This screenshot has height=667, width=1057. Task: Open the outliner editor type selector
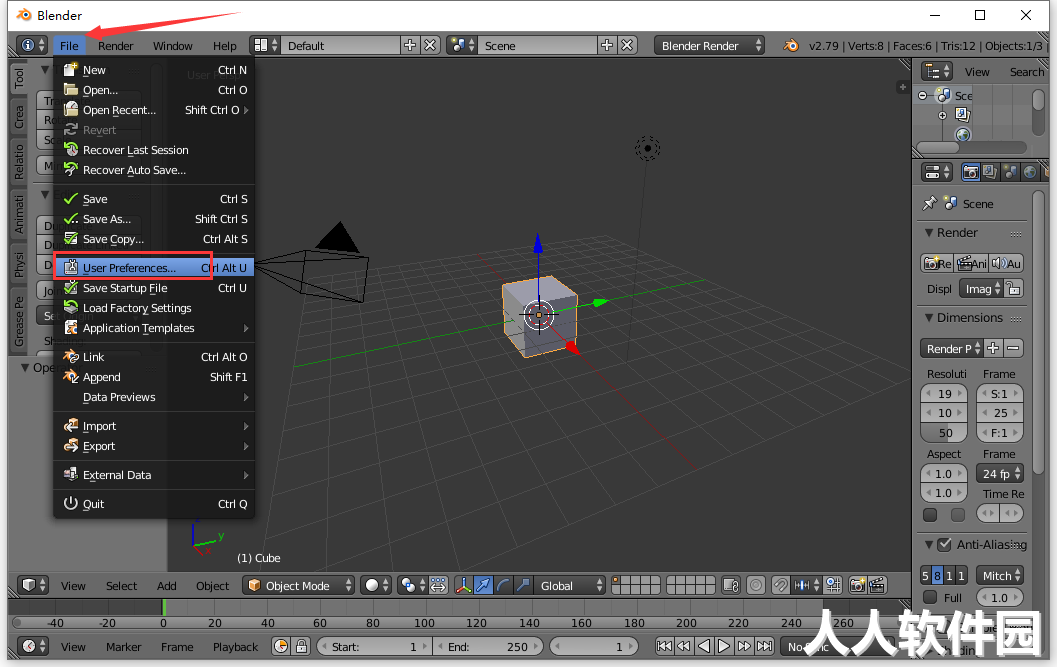pyautogui.click(x=937, y=71)
